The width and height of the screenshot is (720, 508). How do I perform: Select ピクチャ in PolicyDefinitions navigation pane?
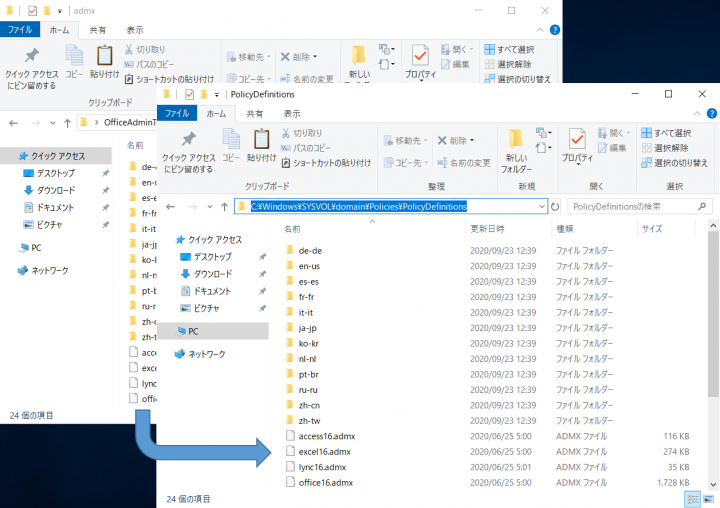point(206,308)
